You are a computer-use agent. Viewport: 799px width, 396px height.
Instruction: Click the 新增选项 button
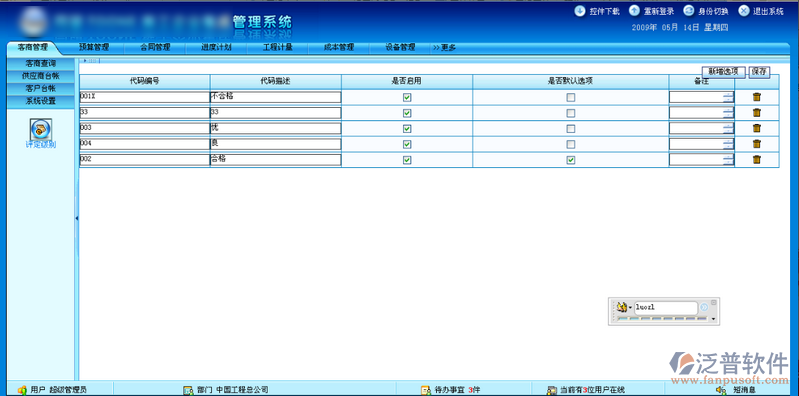(724, 72)
